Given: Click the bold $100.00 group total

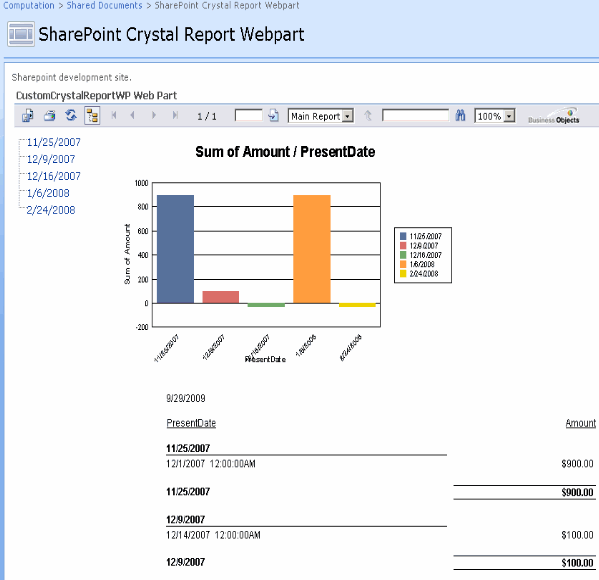Looking at the screenshot, I should [x=577, y=563].
